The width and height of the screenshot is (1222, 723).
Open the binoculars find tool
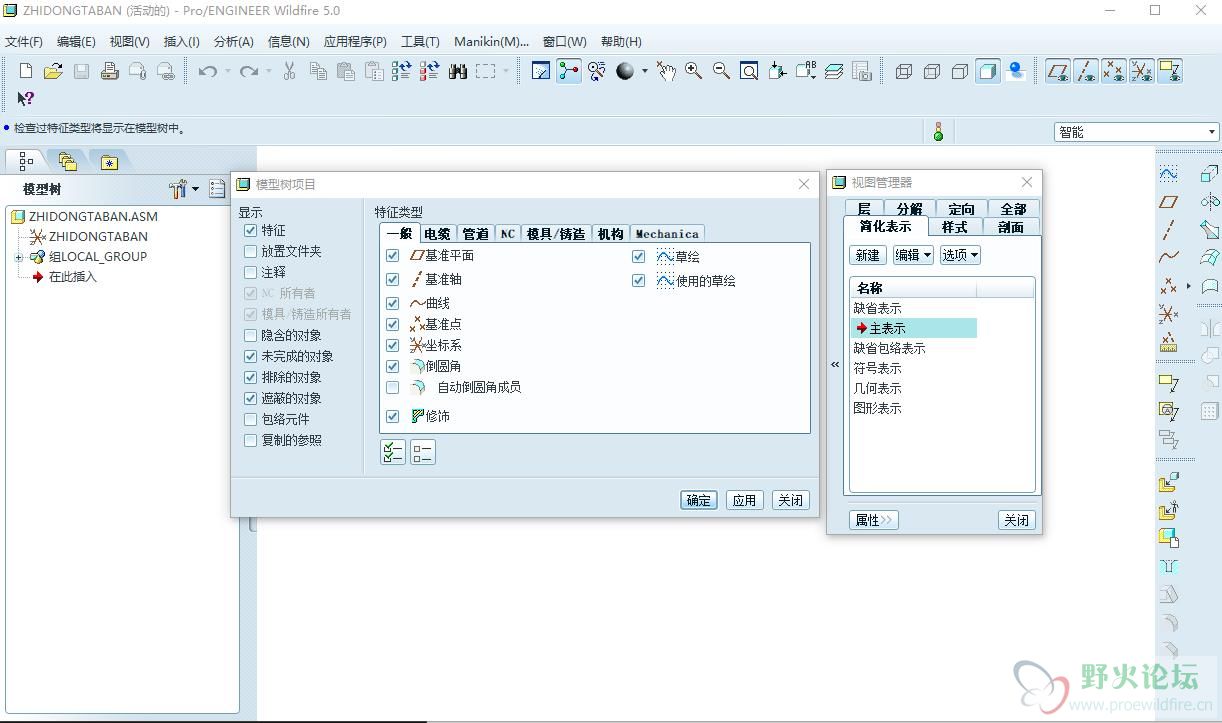458,71
